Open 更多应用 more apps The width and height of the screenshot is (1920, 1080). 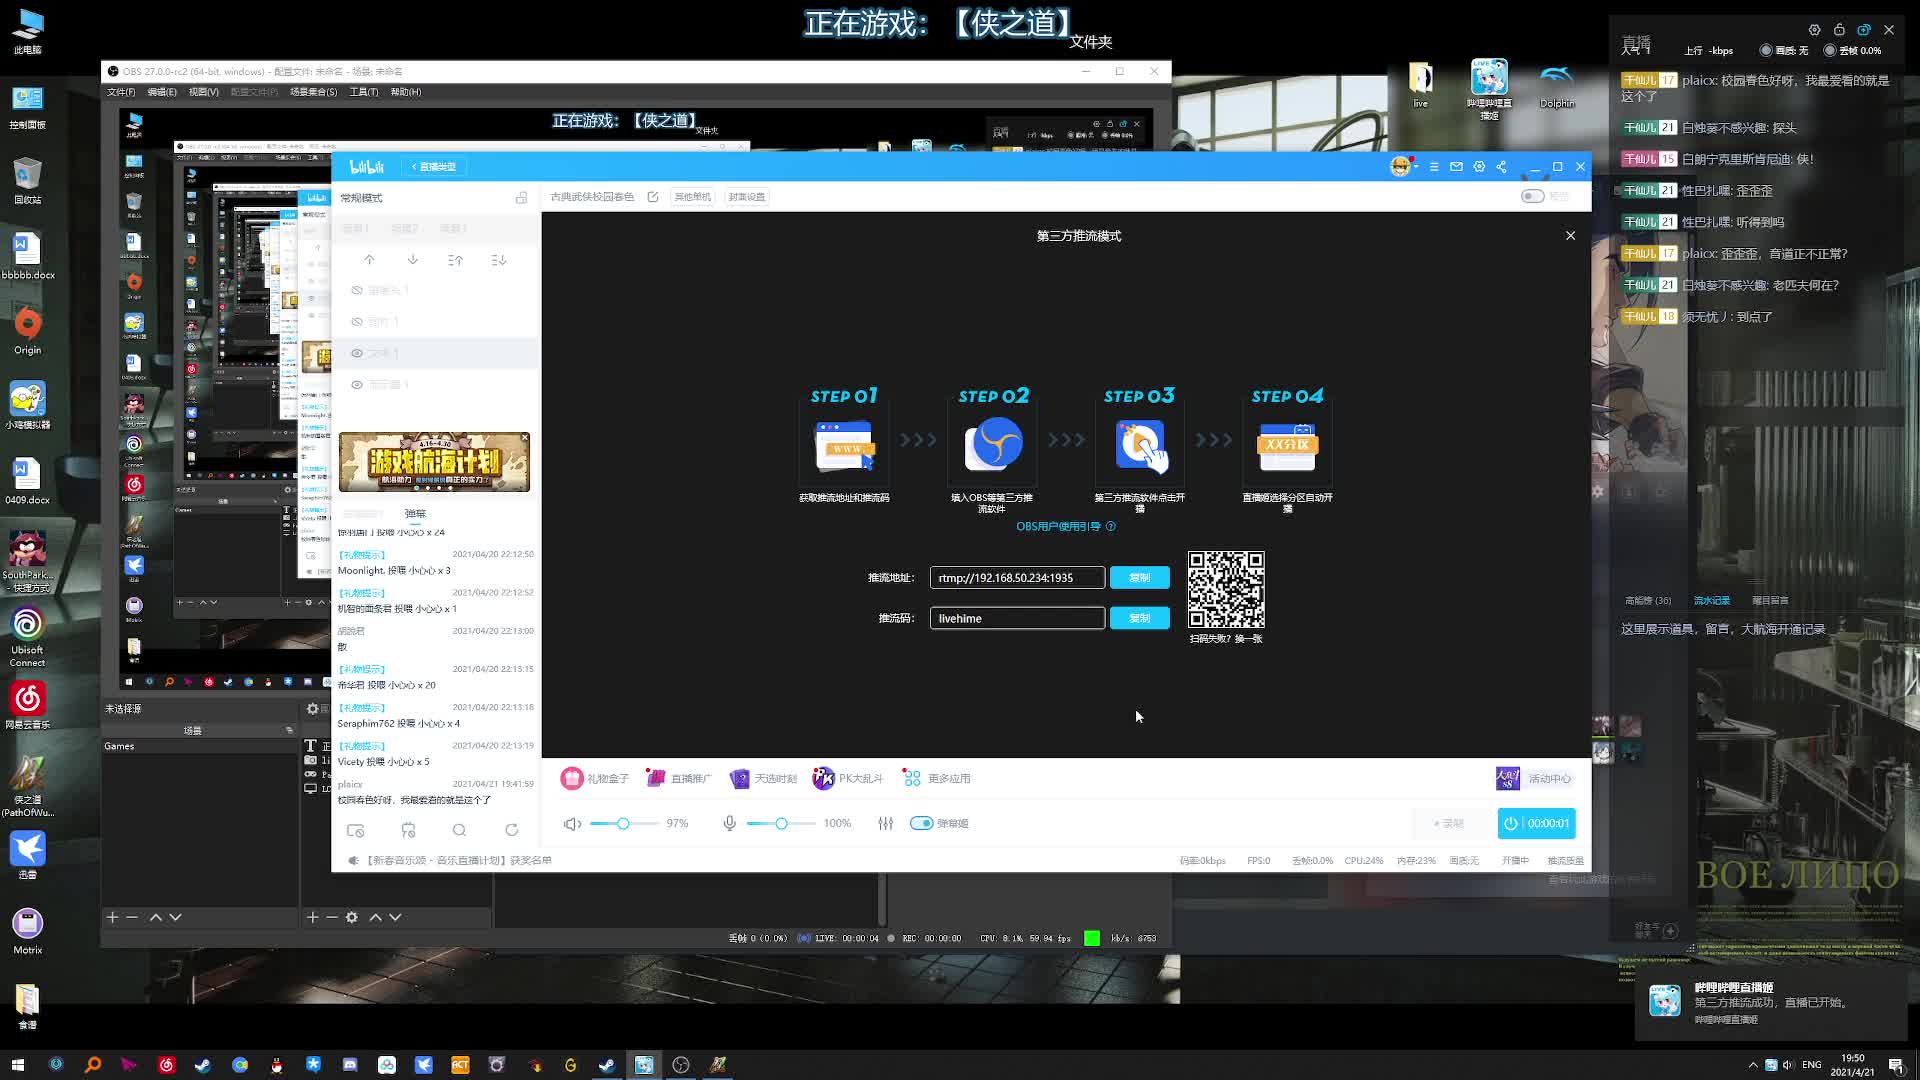(x=937, y=779)
